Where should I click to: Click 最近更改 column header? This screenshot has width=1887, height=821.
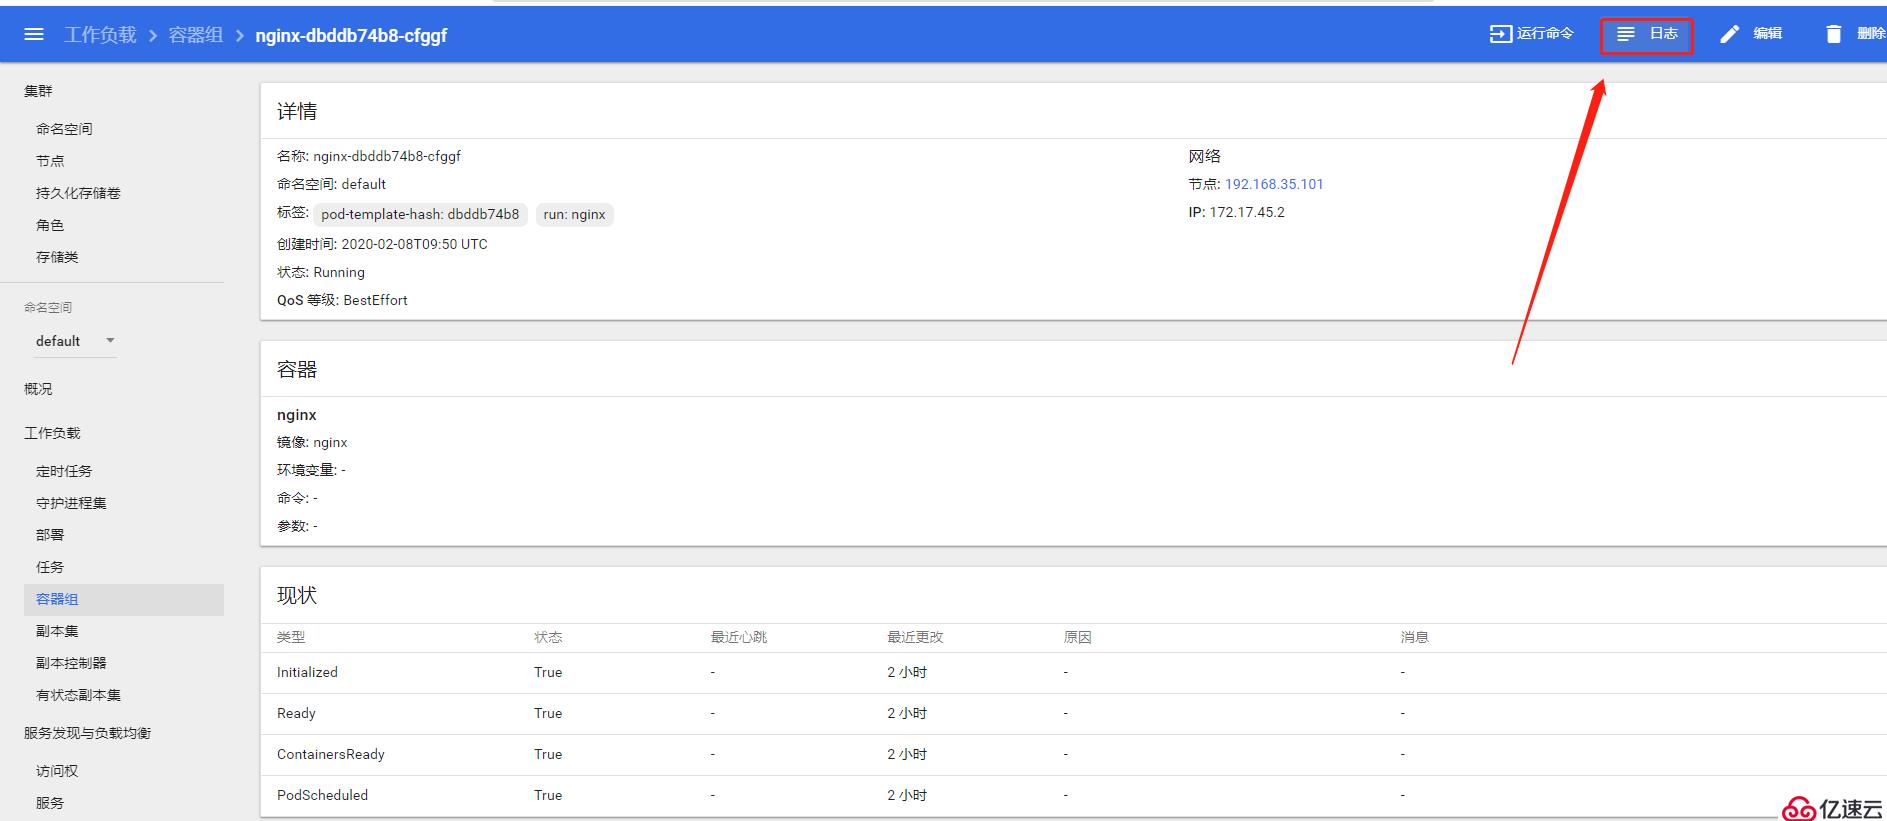(x=915, y=637)
